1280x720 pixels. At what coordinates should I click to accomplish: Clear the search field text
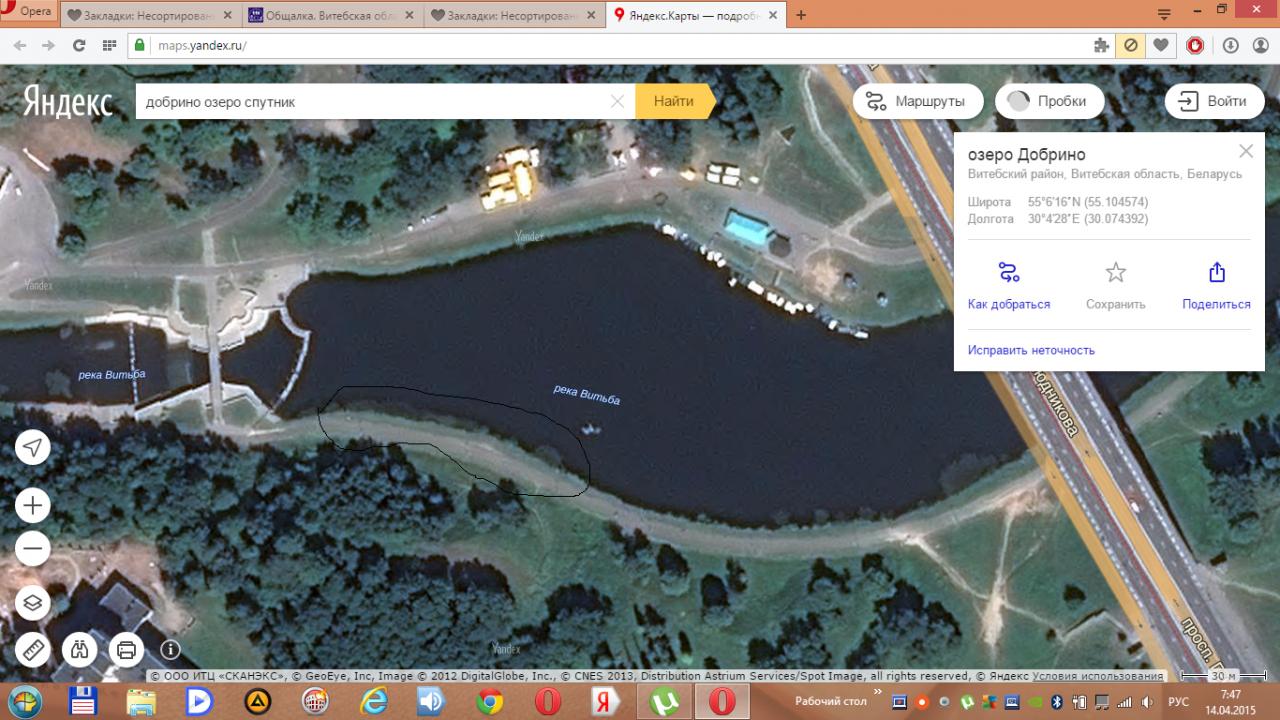pos(617,101)
